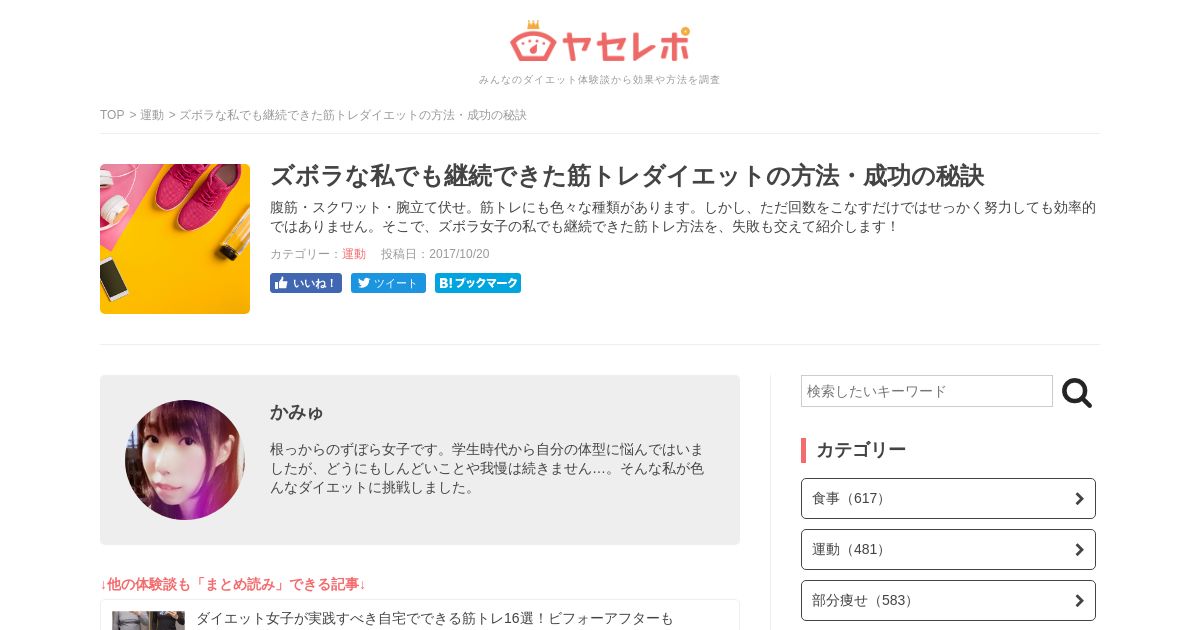Open the 運動 breadcrumb link

[x=152, y=115]
